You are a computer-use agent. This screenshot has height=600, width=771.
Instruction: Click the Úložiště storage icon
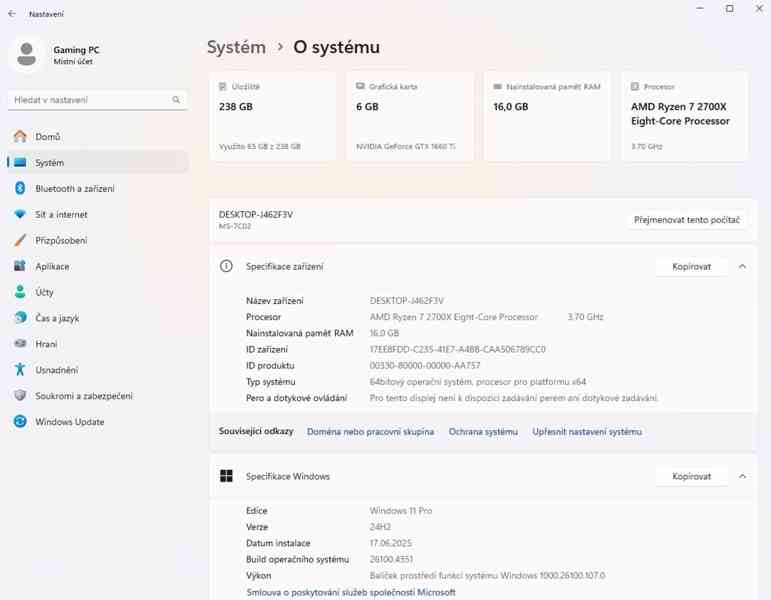pos(223,87)
